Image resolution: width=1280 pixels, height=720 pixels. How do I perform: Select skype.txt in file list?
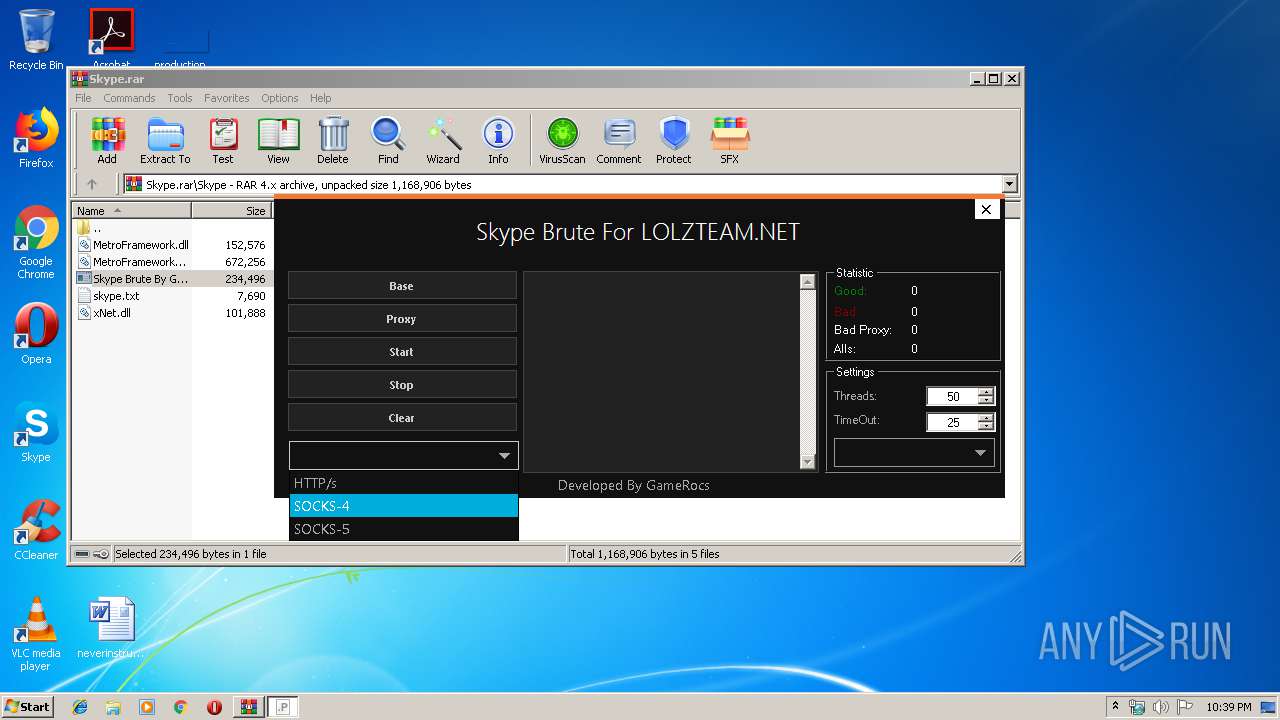(x=116, y=296)
